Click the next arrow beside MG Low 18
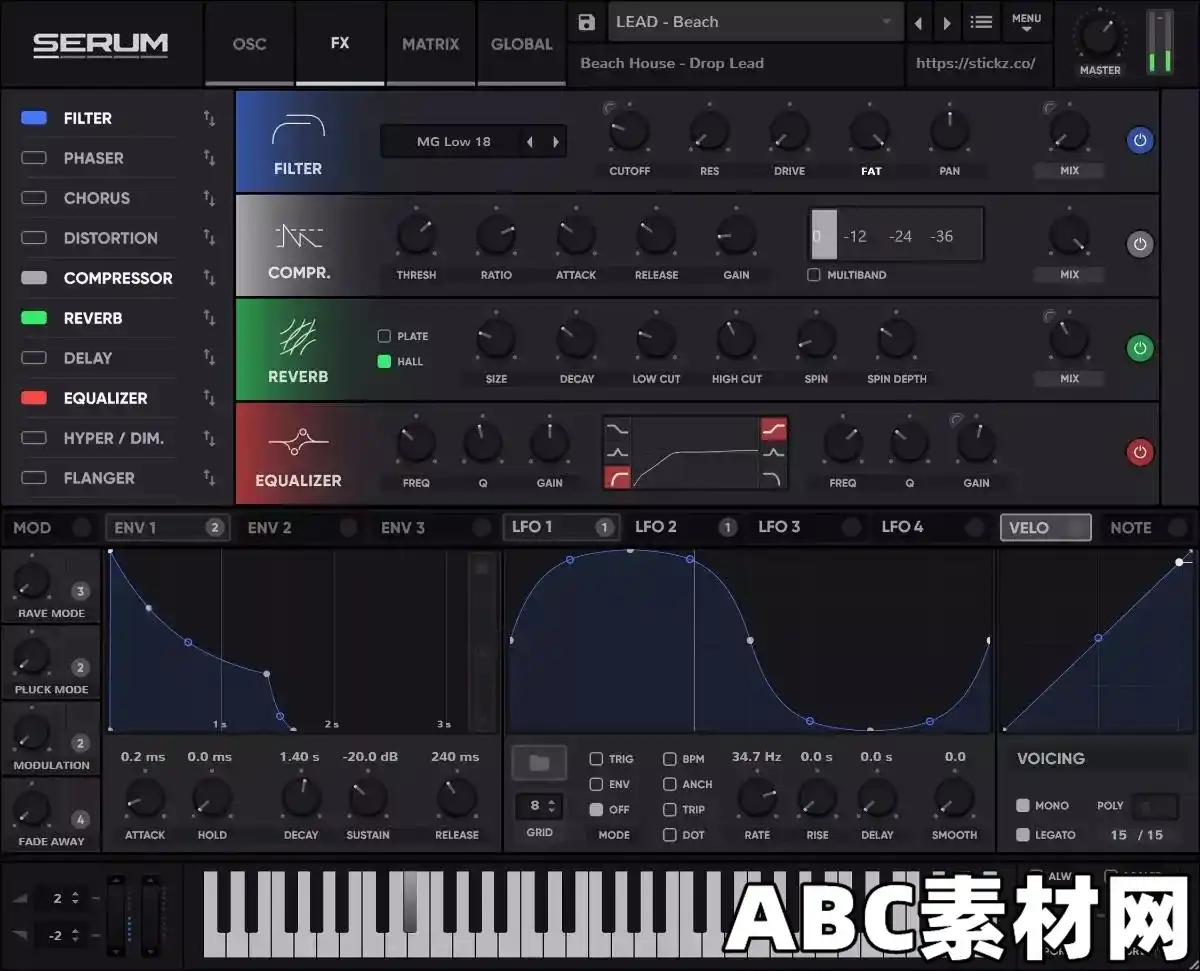Image resolution: width=1200 pixels, height=971 pixels. pos(556,141)
